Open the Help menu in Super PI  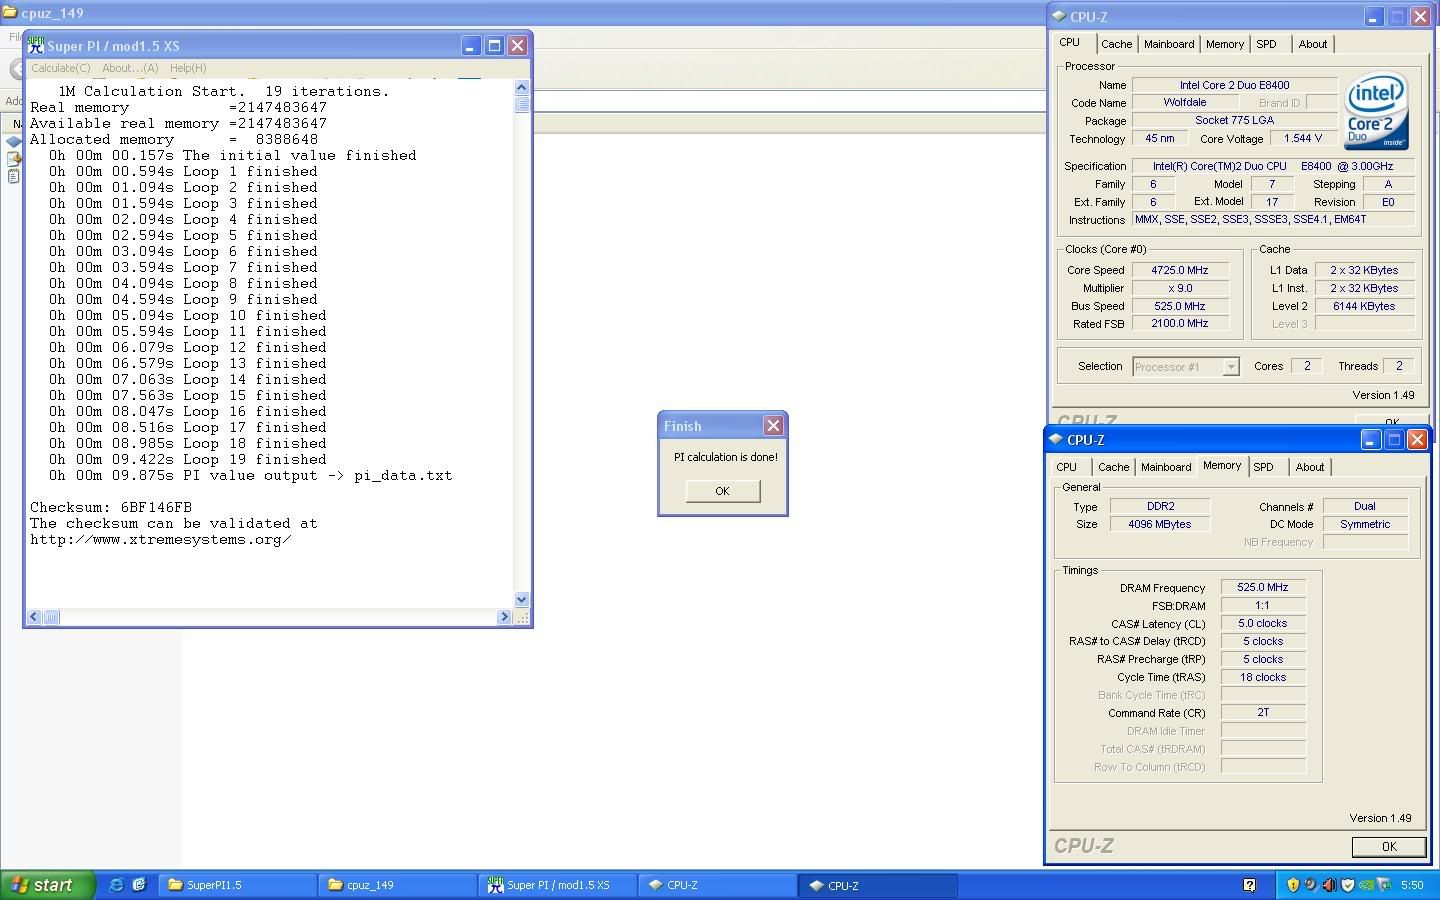[x=188, y=68]
